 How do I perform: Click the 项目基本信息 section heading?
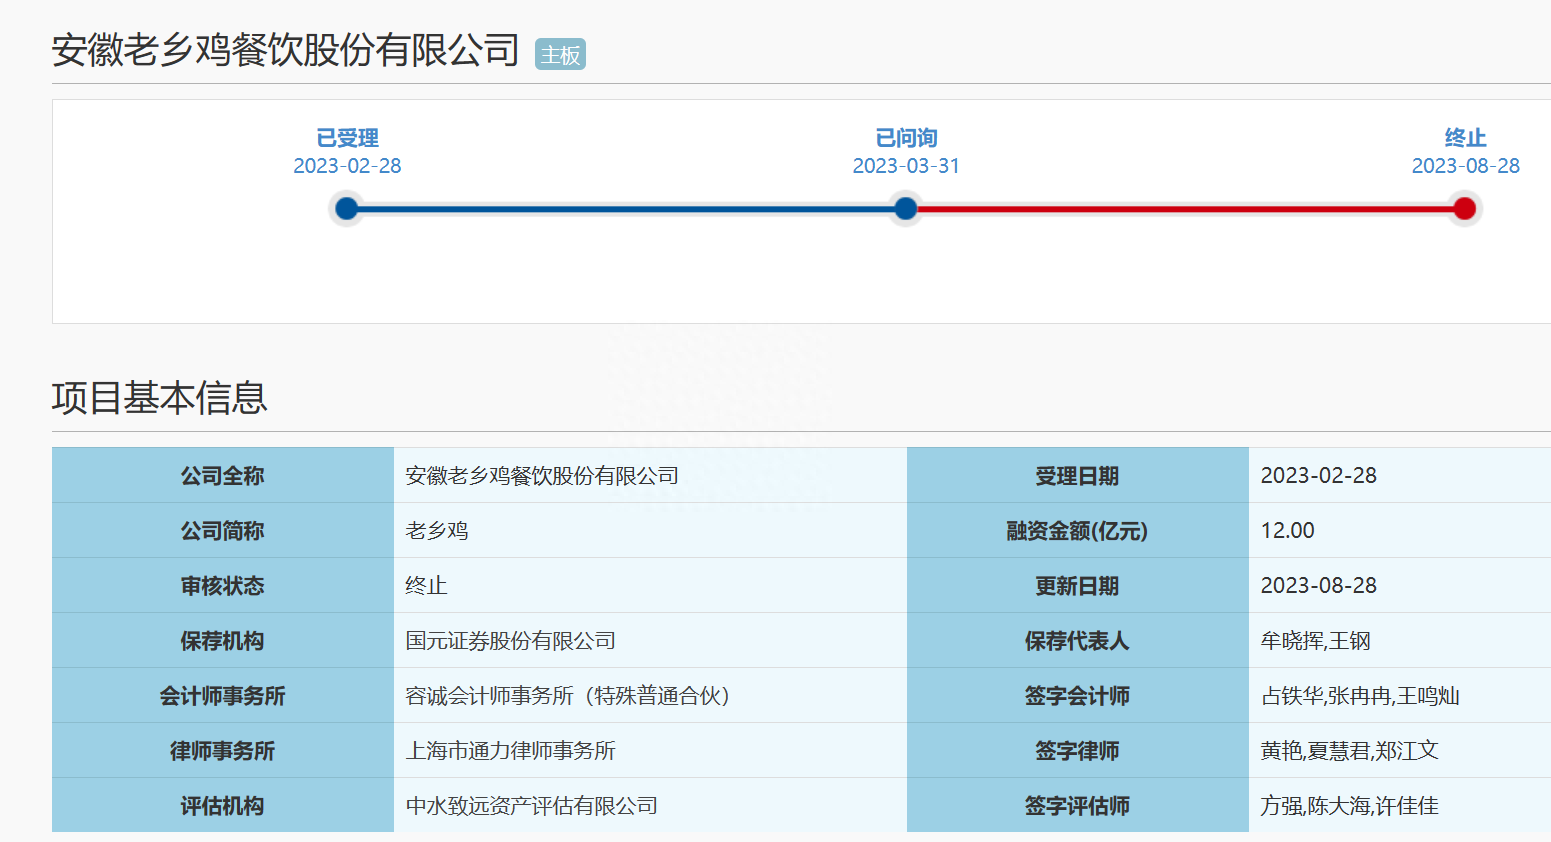[160, 398]
